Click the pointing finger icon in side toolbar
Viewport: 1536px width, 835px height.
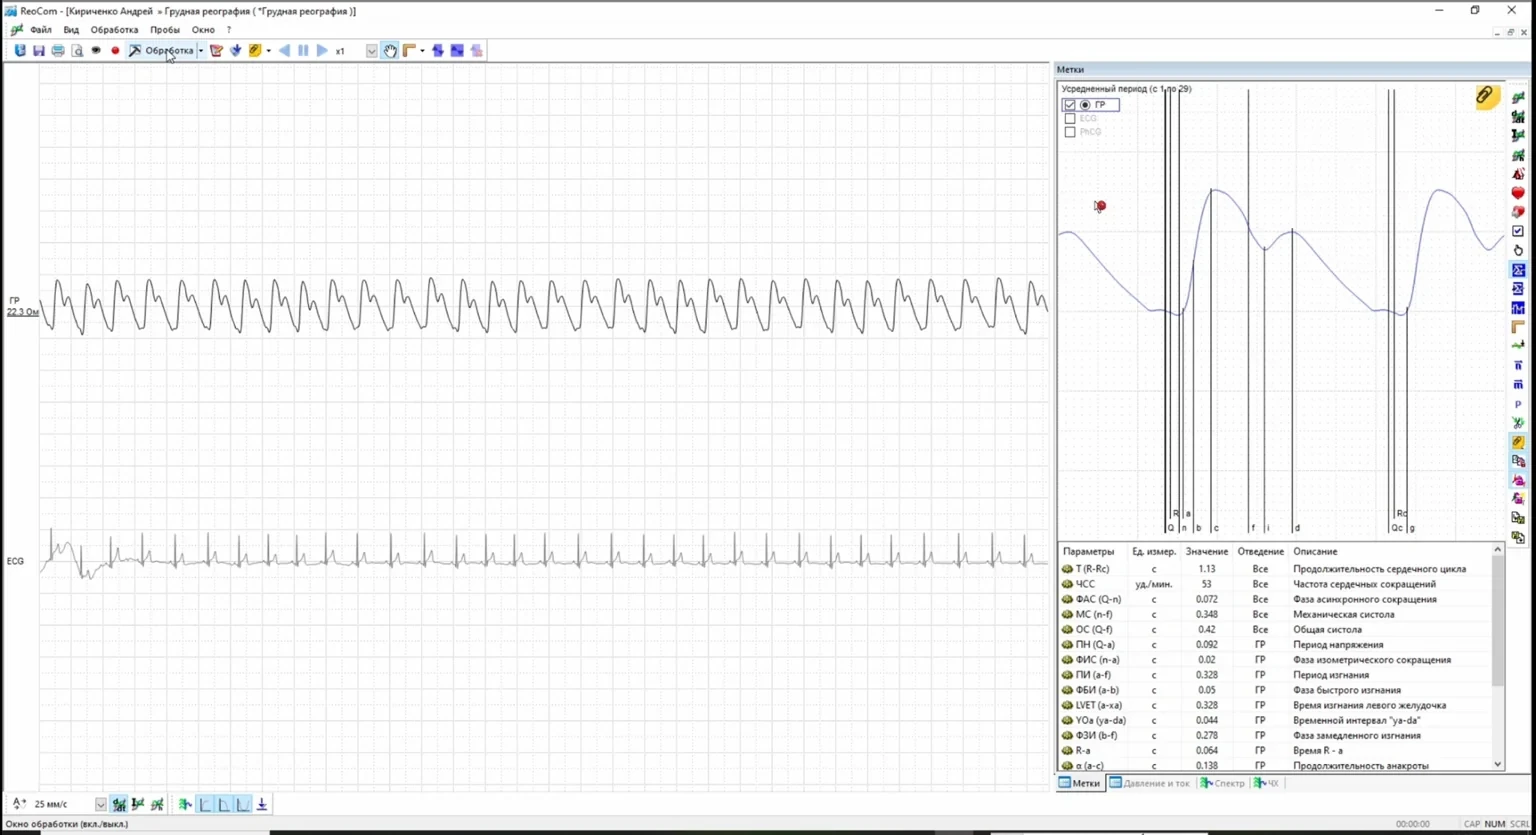(x=1518, y=250)
